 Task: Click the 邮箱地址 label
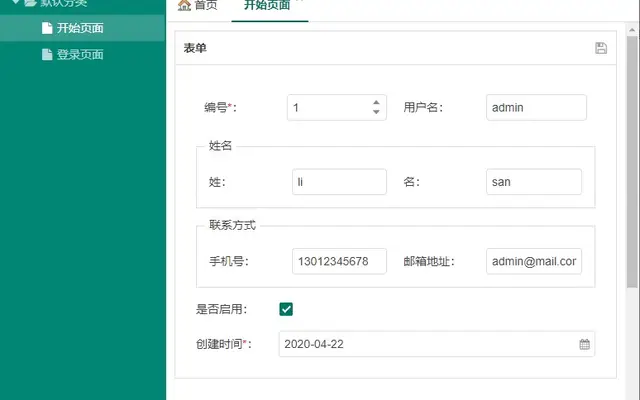pos(429,261)
